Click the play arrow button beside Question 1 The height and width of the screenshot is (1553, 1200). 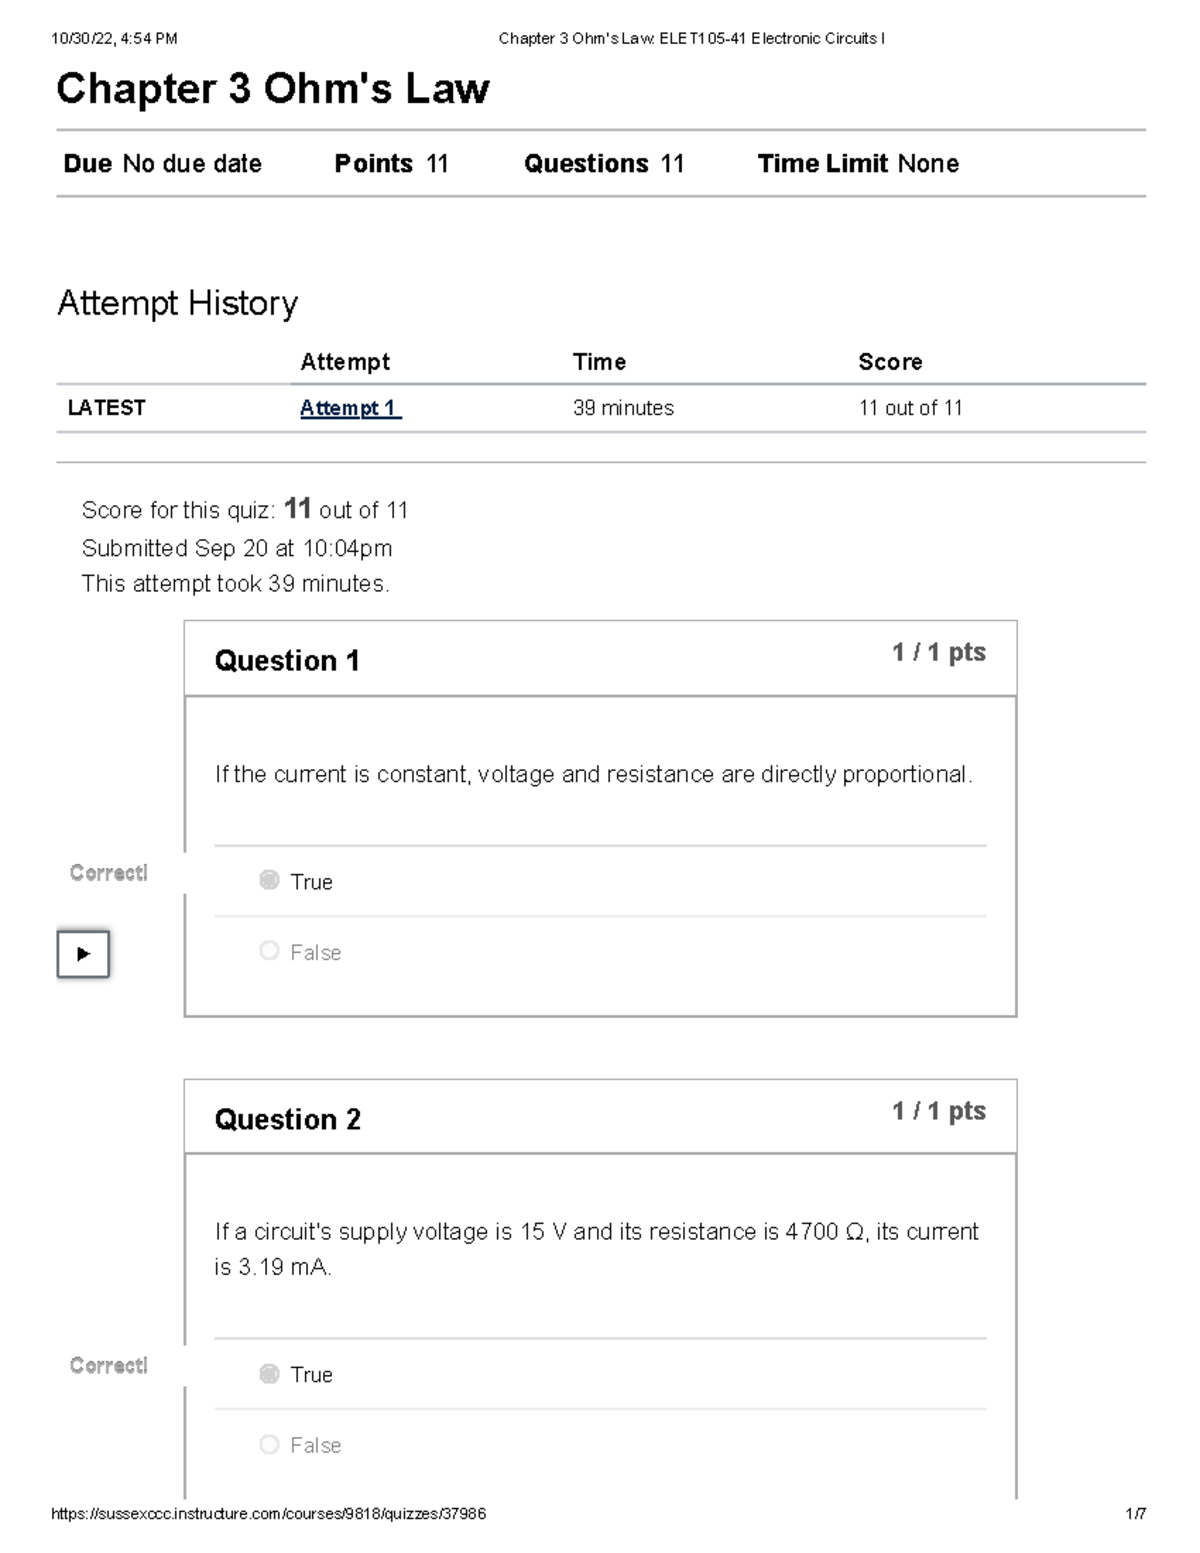click(x=83, y=954)
